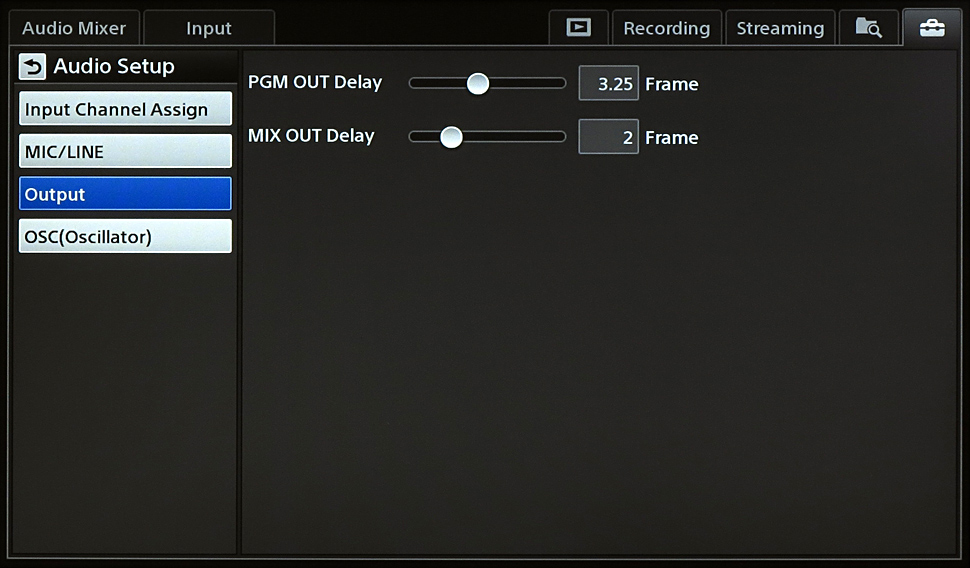
Task: Open the file browser folder-search tab
Action: [x=868, y=28]
